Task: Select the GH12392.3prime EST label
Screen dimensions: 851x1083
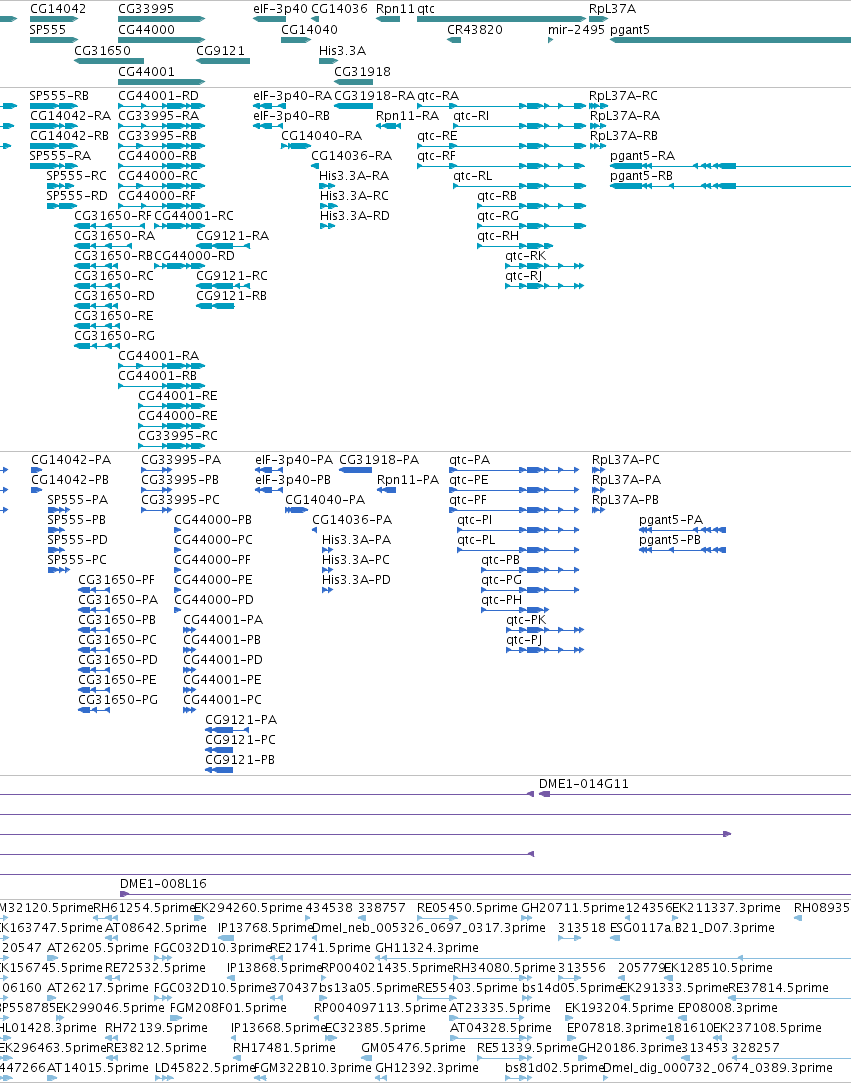Action: [427, 1068]
